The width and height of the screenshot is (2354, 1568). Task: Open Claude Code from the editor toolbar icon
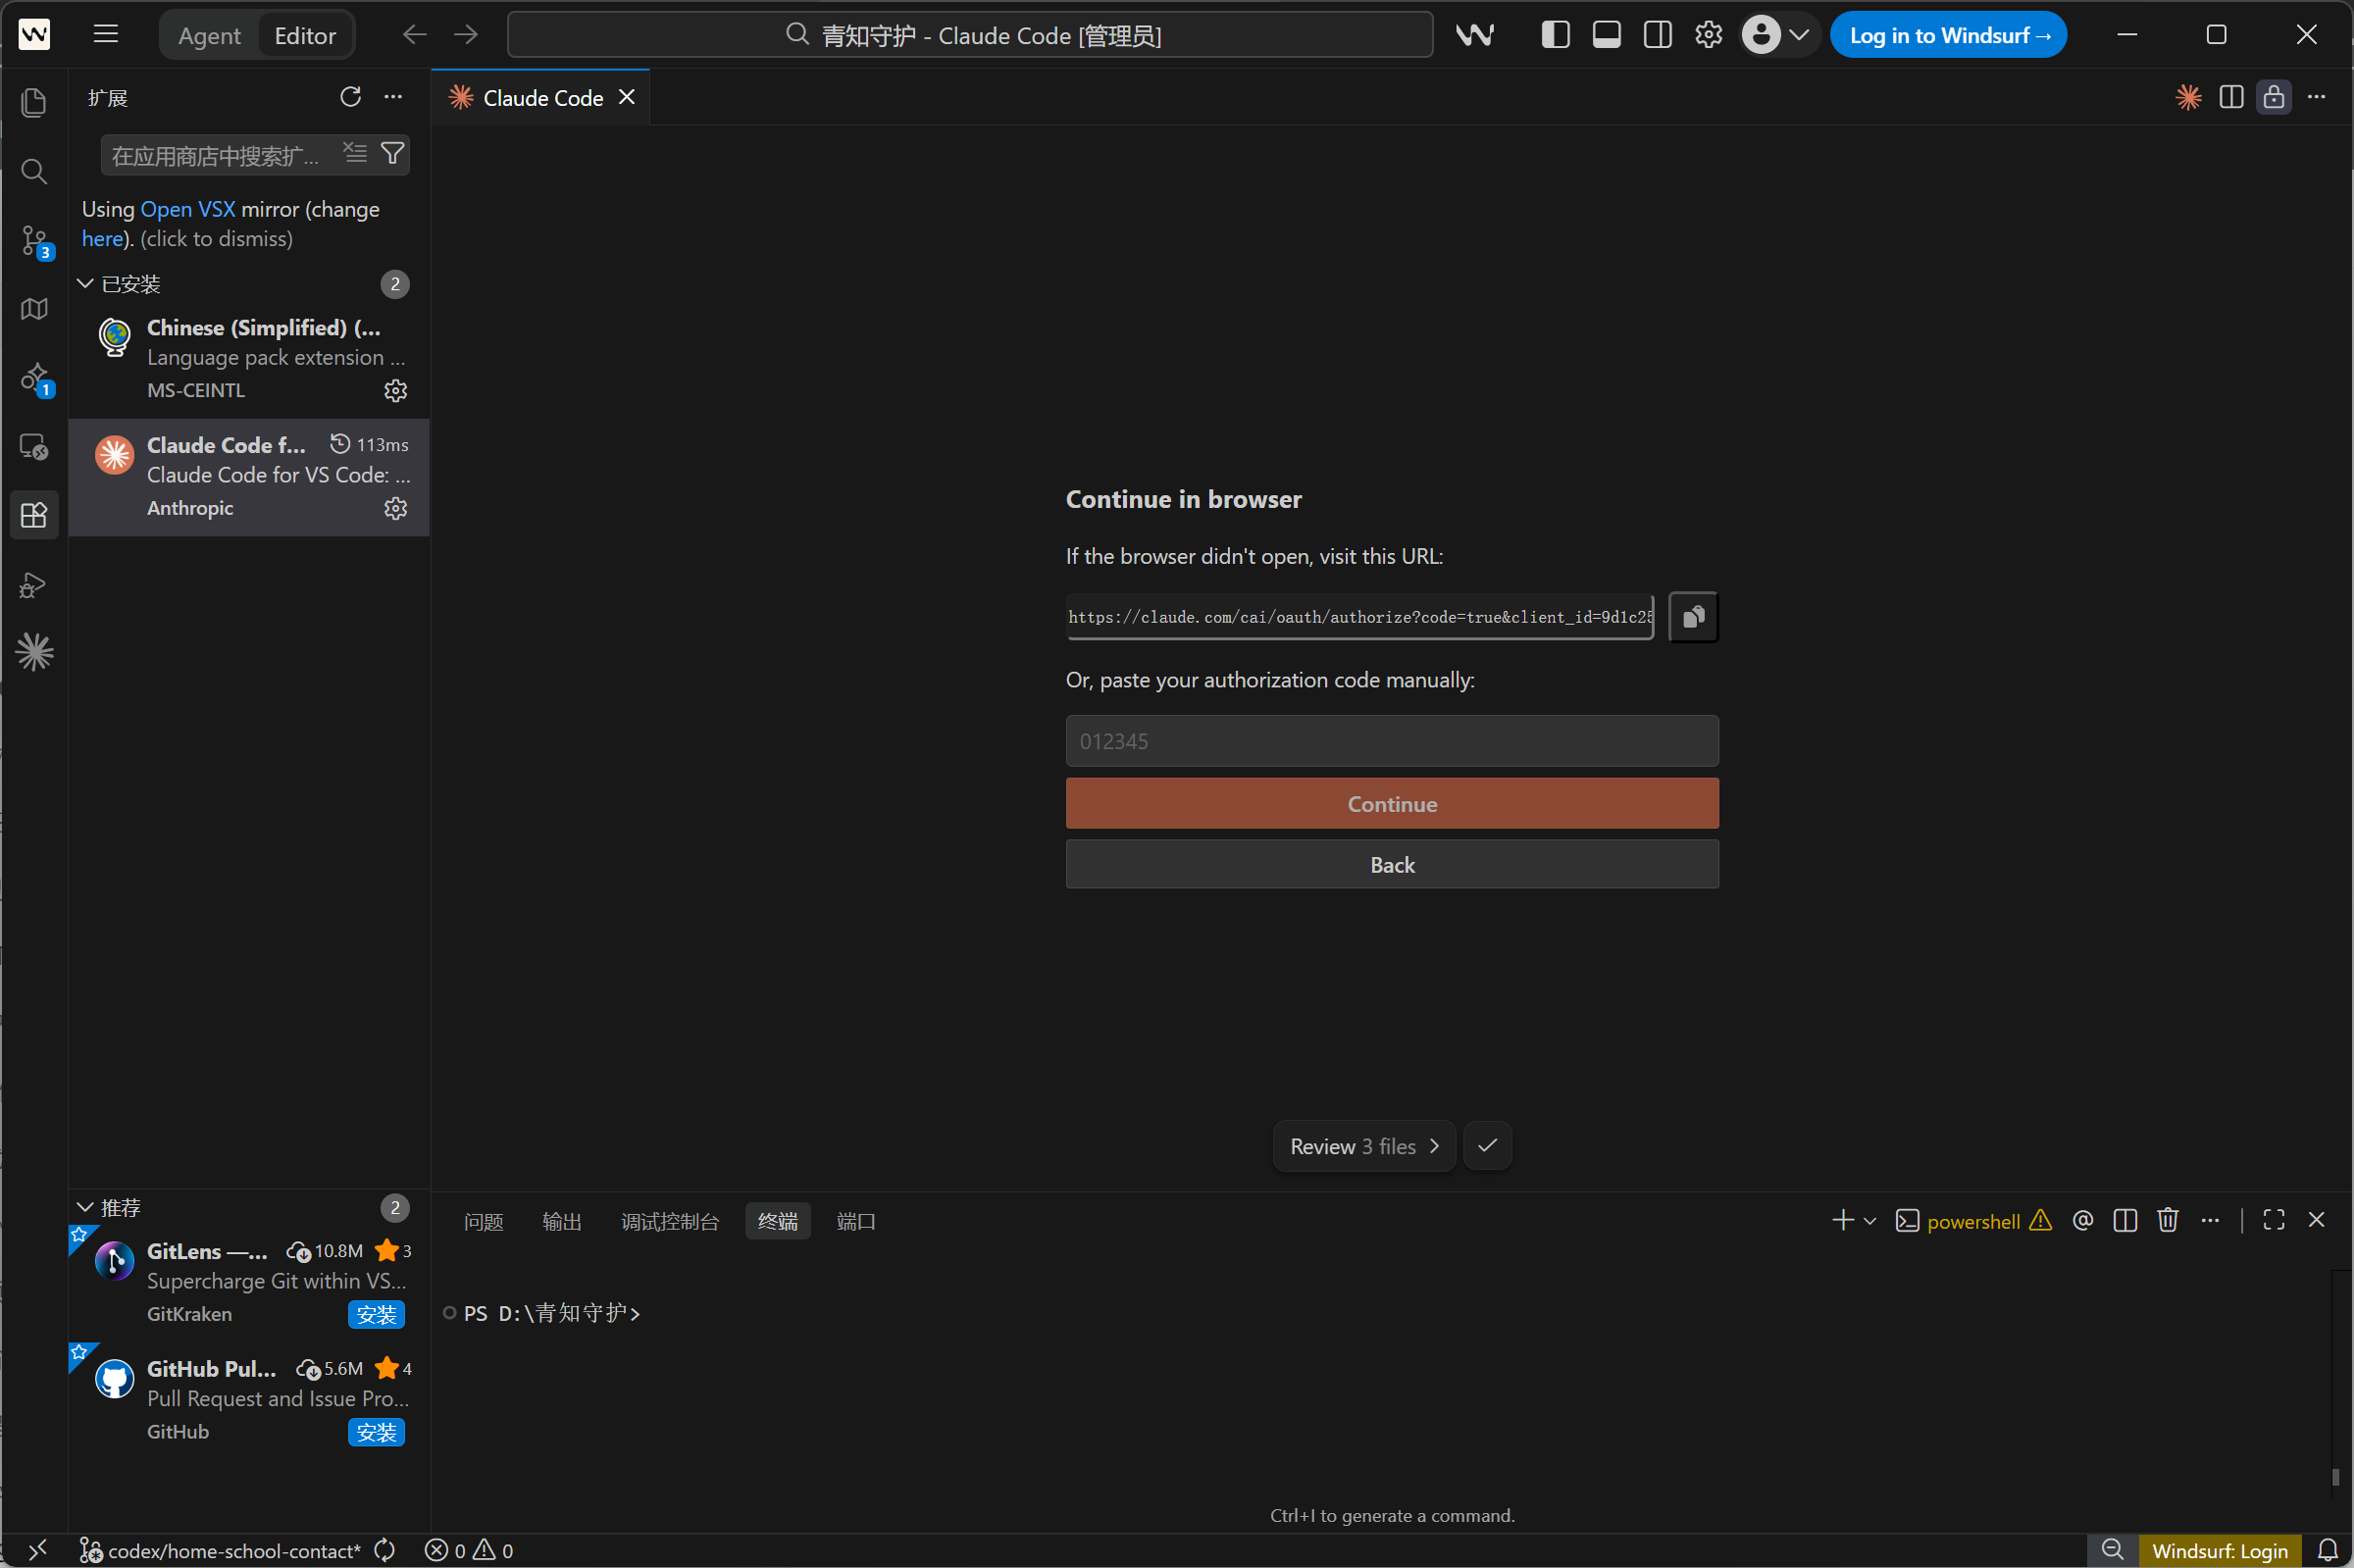point(2188,97)
